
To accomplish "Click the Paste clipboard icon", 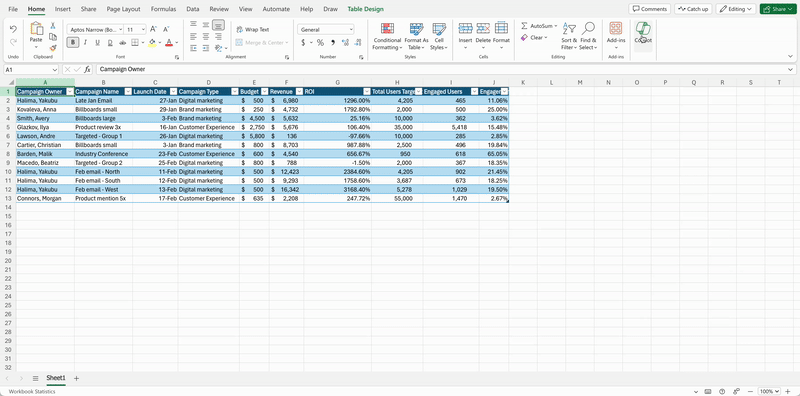I will tap(36, 29).
